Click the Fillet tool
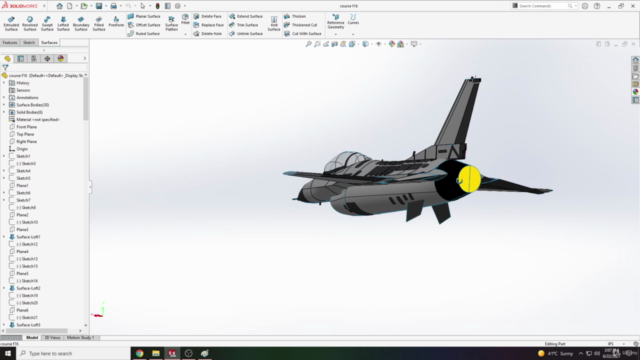 click(x=185, y=19)
